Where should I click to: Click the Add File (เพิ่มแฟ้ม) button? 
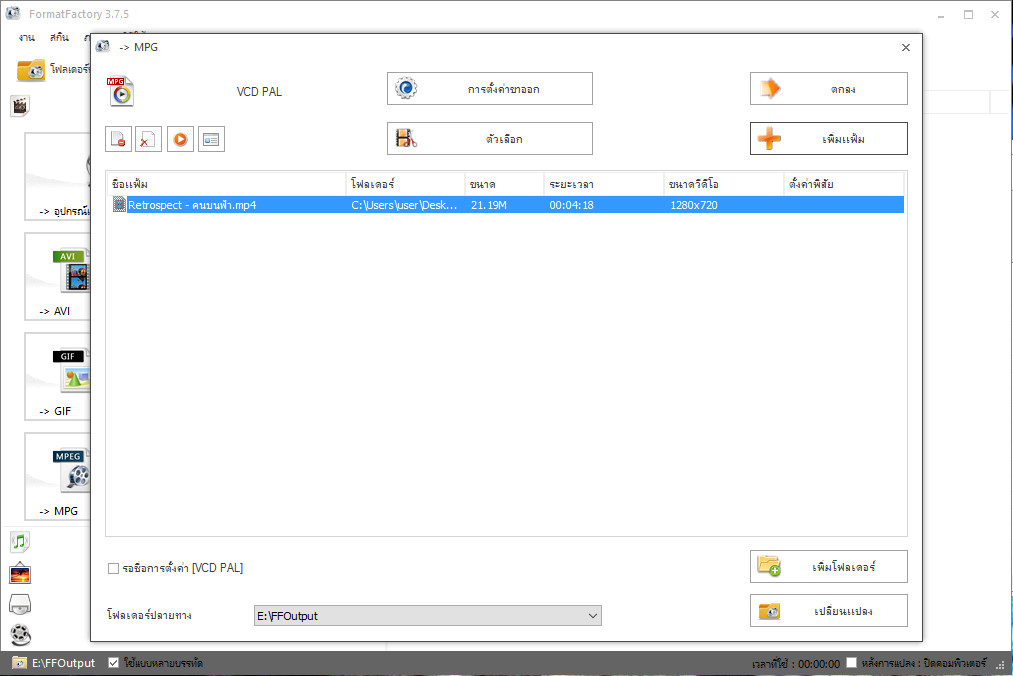tap(828, 138)
